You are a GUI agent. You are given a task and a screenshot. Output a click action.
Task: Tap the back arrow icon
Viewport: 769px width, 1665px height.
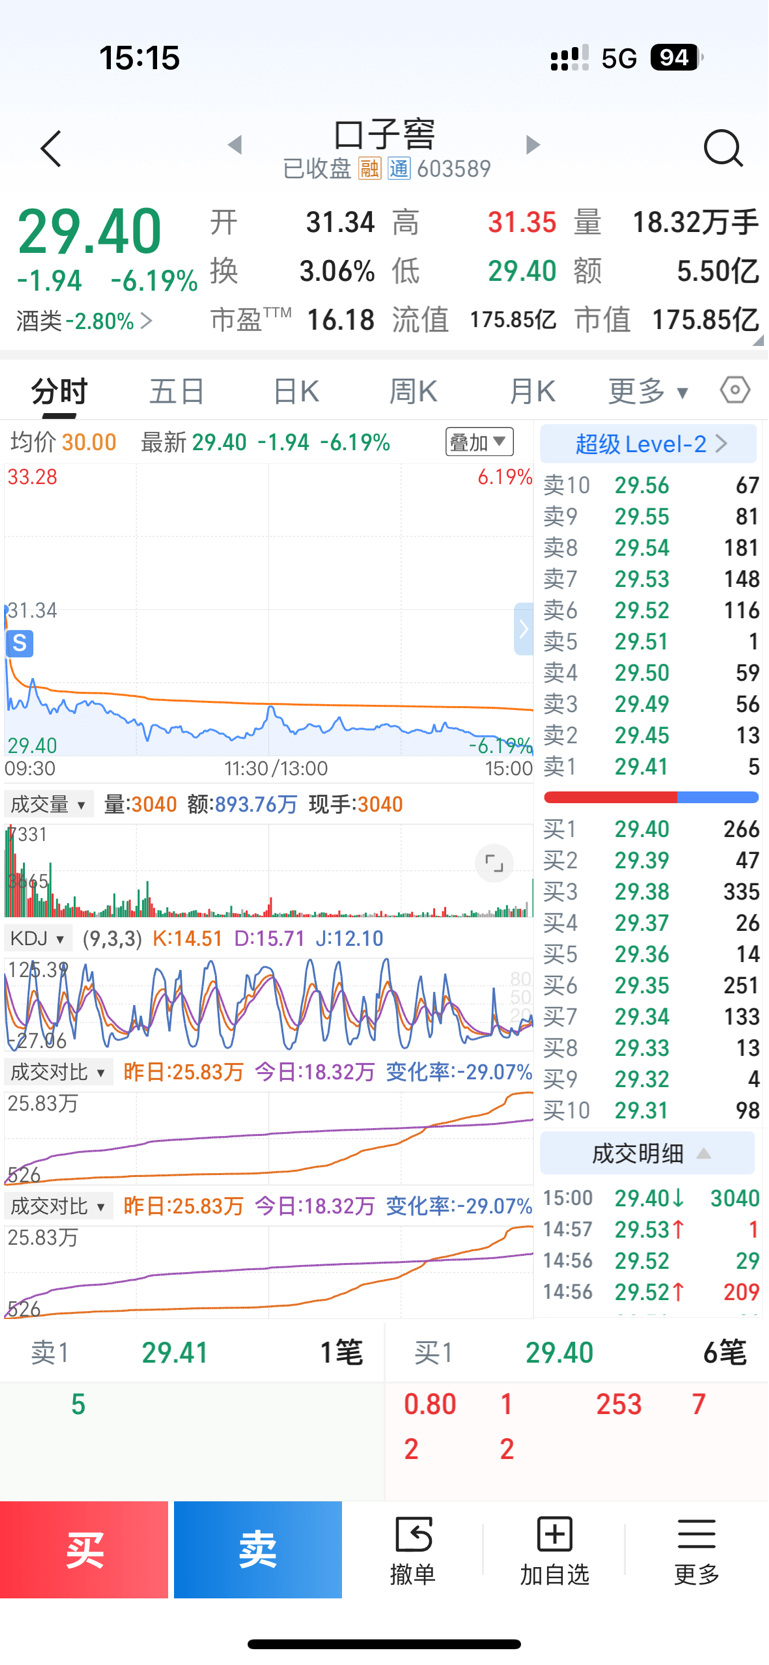51,149
